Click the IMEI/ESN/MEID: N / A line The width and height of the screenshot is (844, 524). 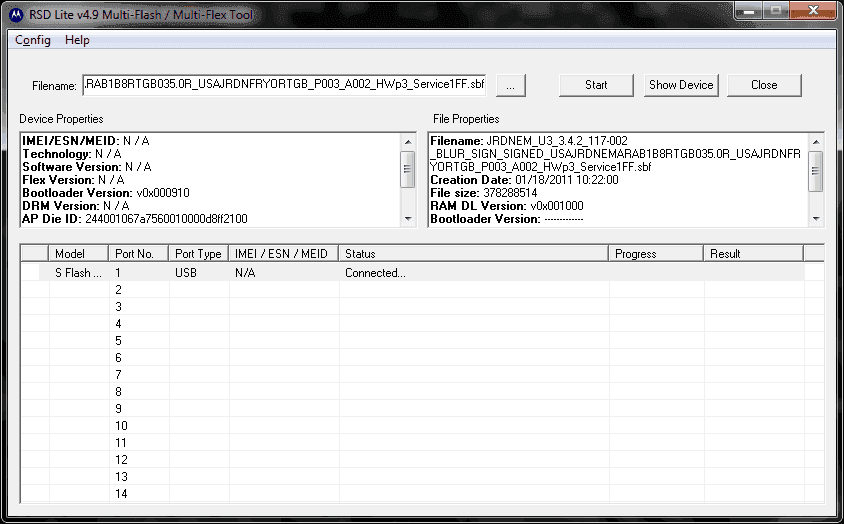86,141
